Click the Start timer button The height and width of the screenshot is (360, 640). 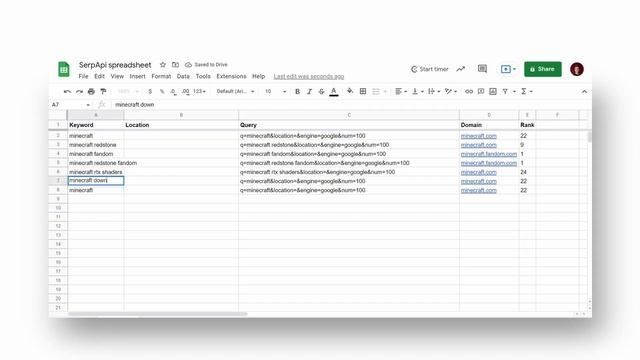429,69
